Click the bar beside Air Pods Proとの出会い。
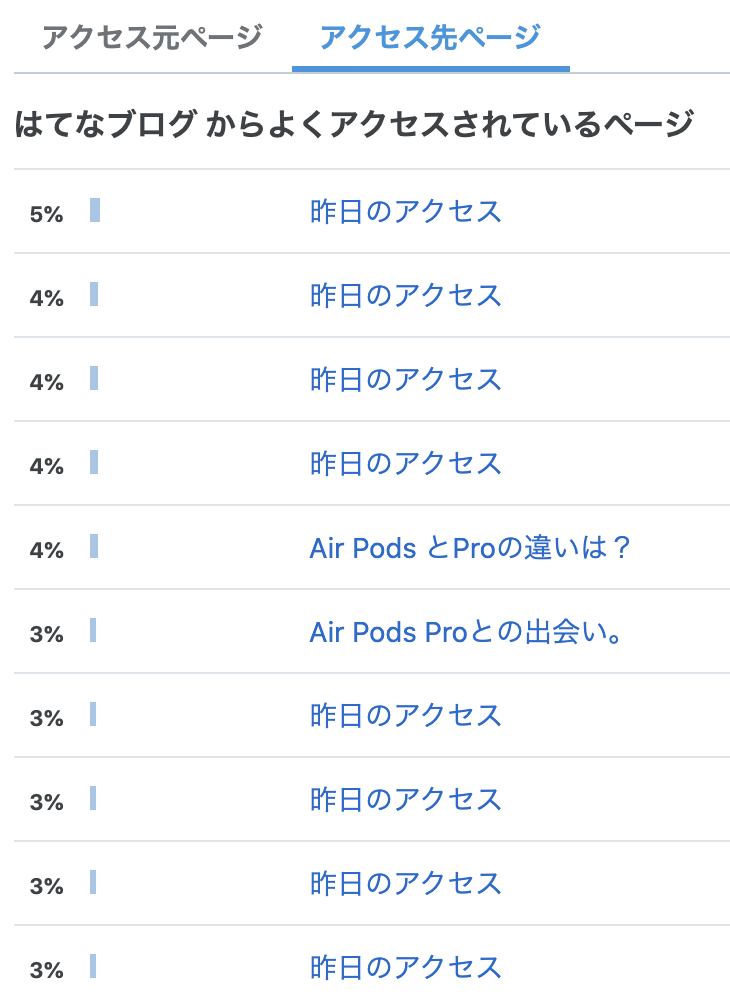730x1008 pixels. tap(93, 630)
